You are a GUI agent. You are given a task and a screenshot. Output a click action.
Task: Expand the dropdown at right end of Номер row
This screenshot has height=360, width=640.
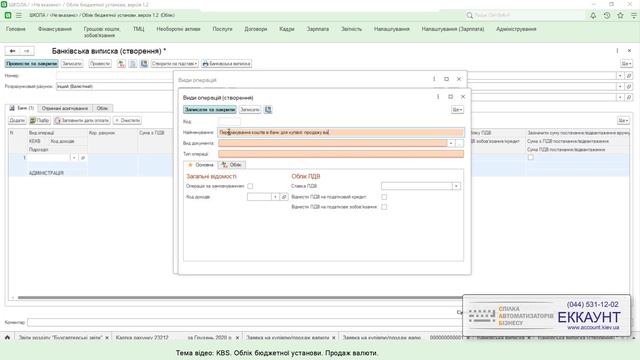pos(620,76)
